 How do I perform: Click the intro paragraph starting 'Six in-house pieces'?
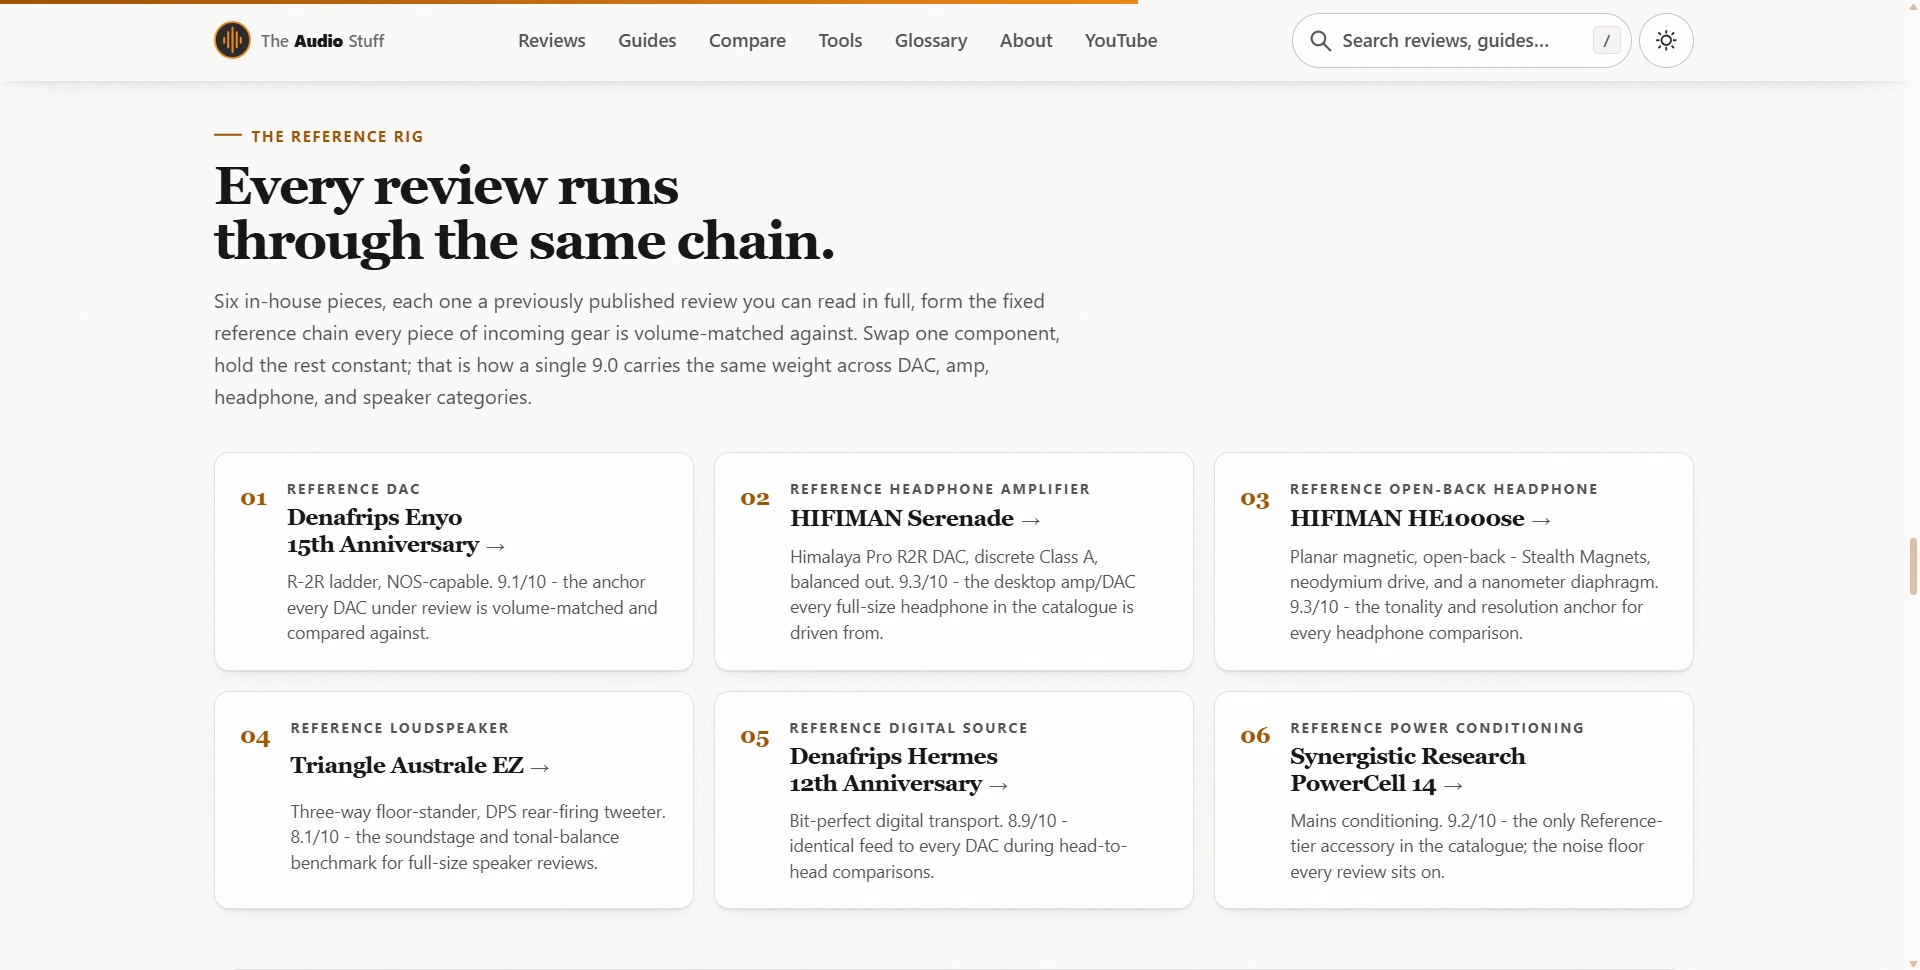637,349
